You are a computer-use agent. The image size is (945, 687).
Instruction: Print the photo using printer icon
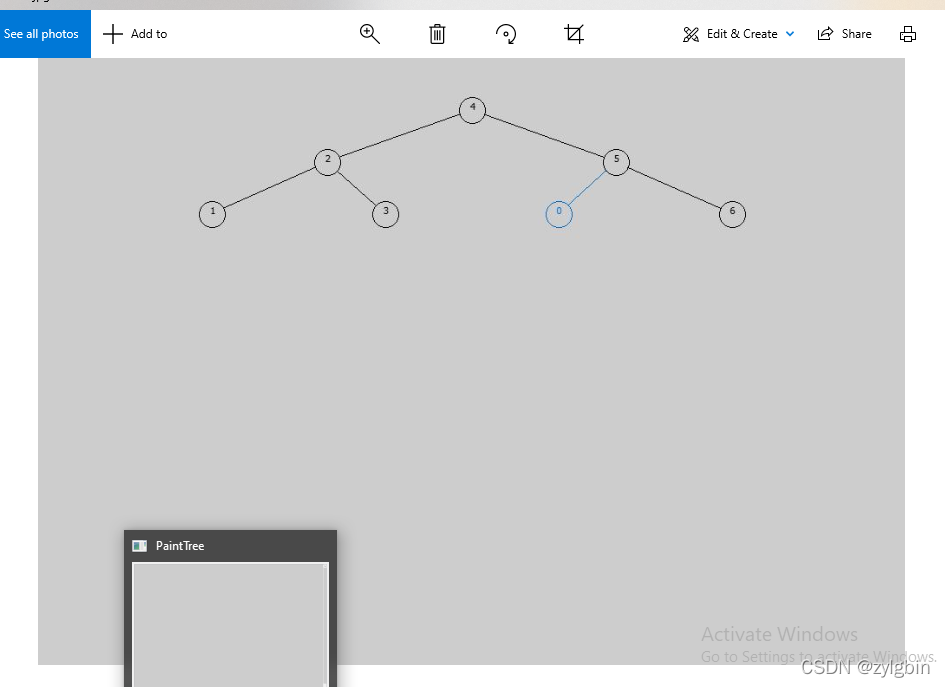[908, 34]
